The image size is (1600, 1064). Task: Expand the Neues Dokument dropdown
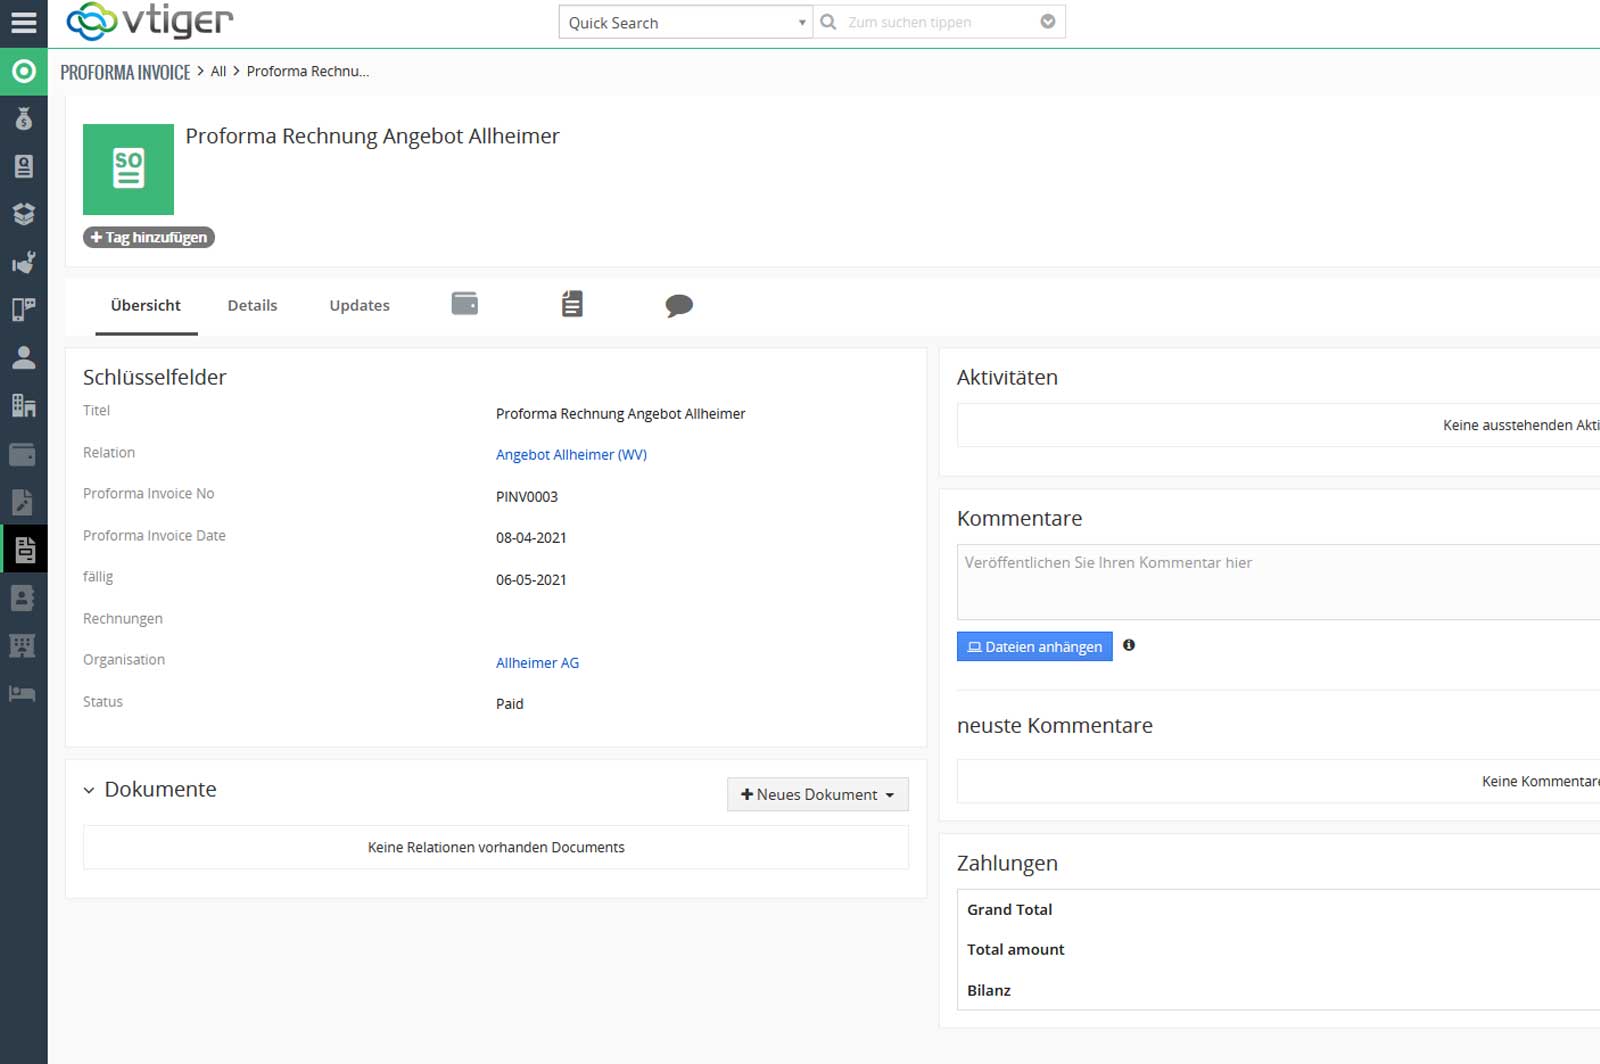890,794
